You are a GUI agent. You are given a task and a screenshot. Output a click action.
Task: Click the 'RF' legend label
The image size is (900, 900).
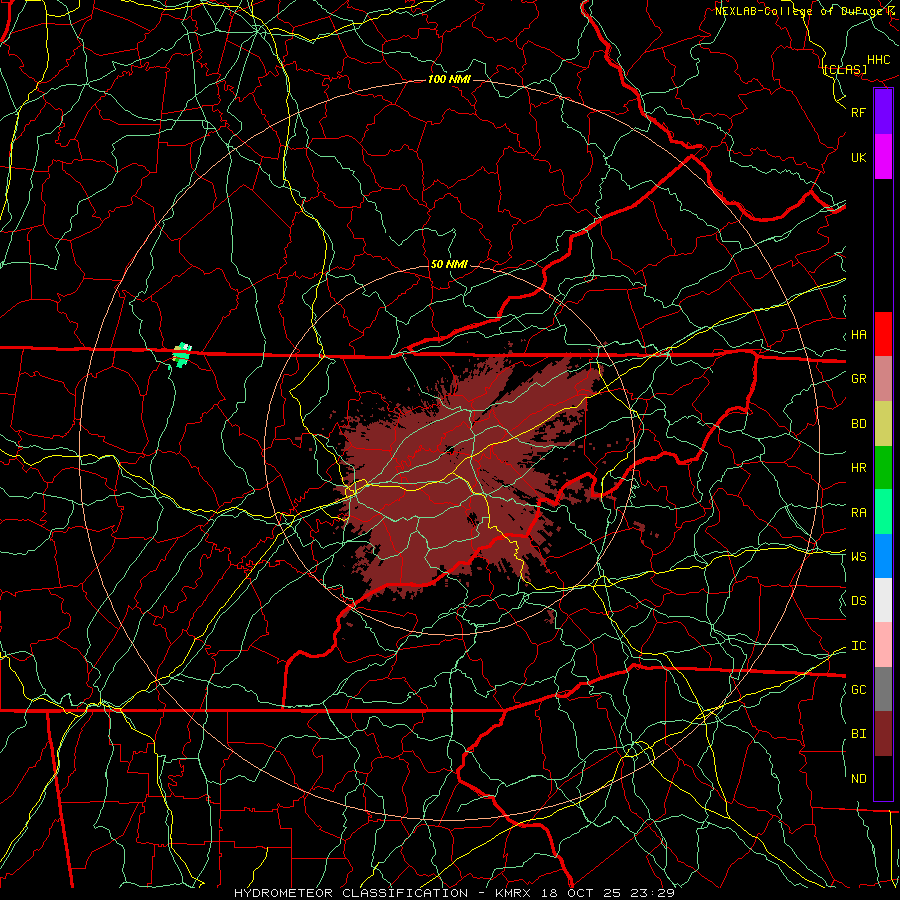pos(859,112)
